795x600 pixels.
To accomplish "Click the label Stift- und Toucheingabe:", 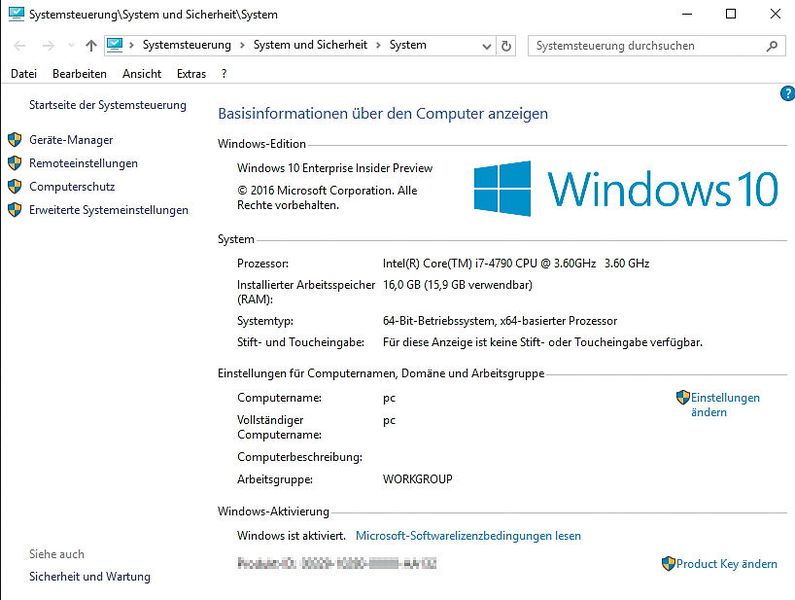I will pos(301,342).
